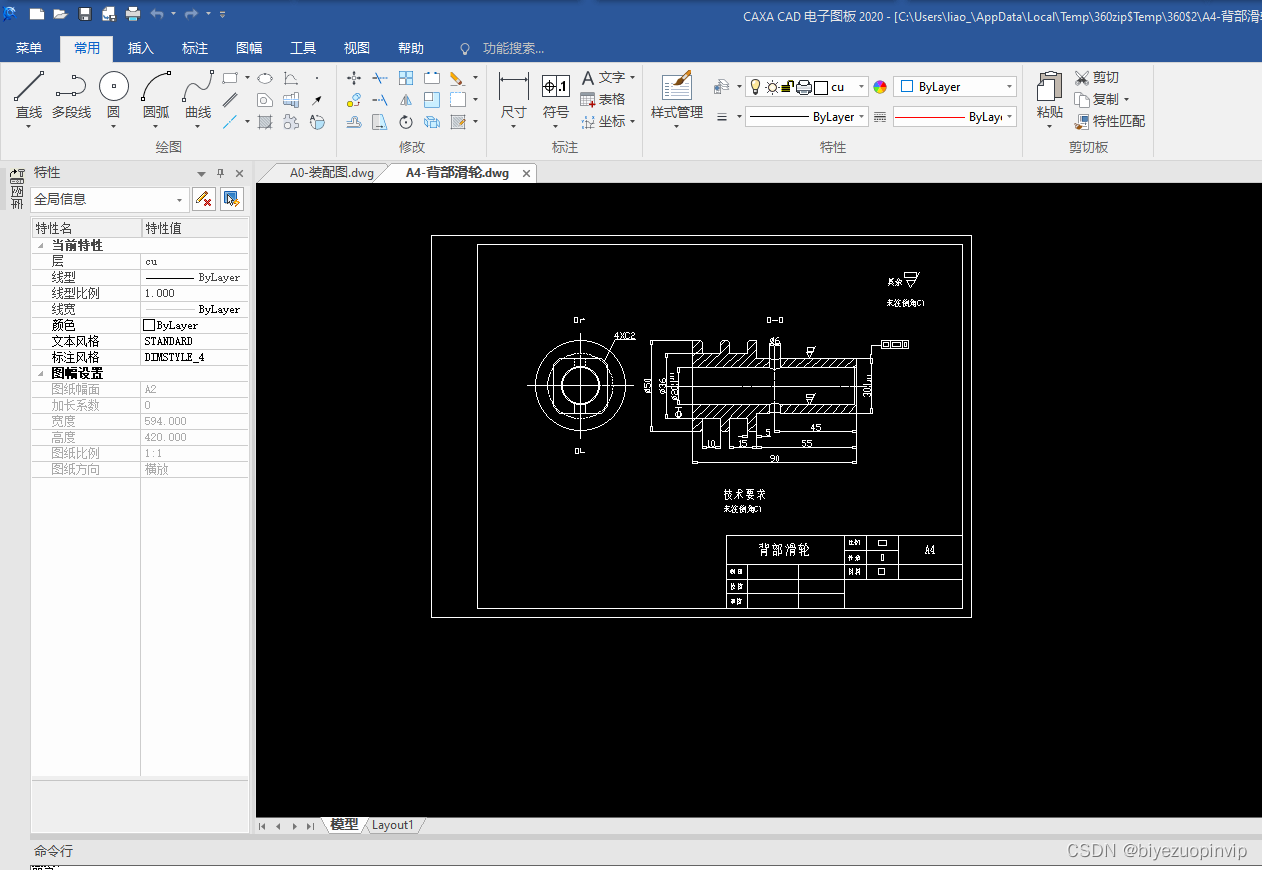Click the trim tool in 修改 group
The height and width of the screenshot is (870, 1262).
[380, 77]
